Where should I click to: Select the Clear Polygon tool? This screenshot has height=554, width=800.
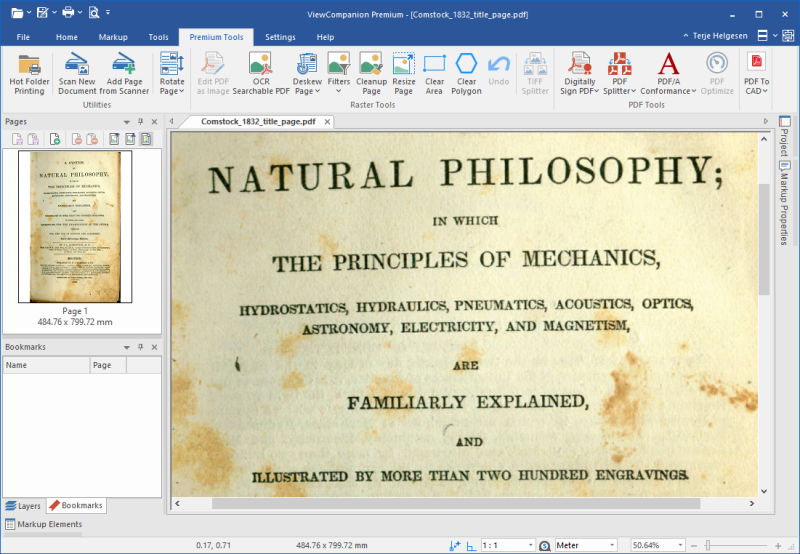pyautogui.click(x=466, y=73)
